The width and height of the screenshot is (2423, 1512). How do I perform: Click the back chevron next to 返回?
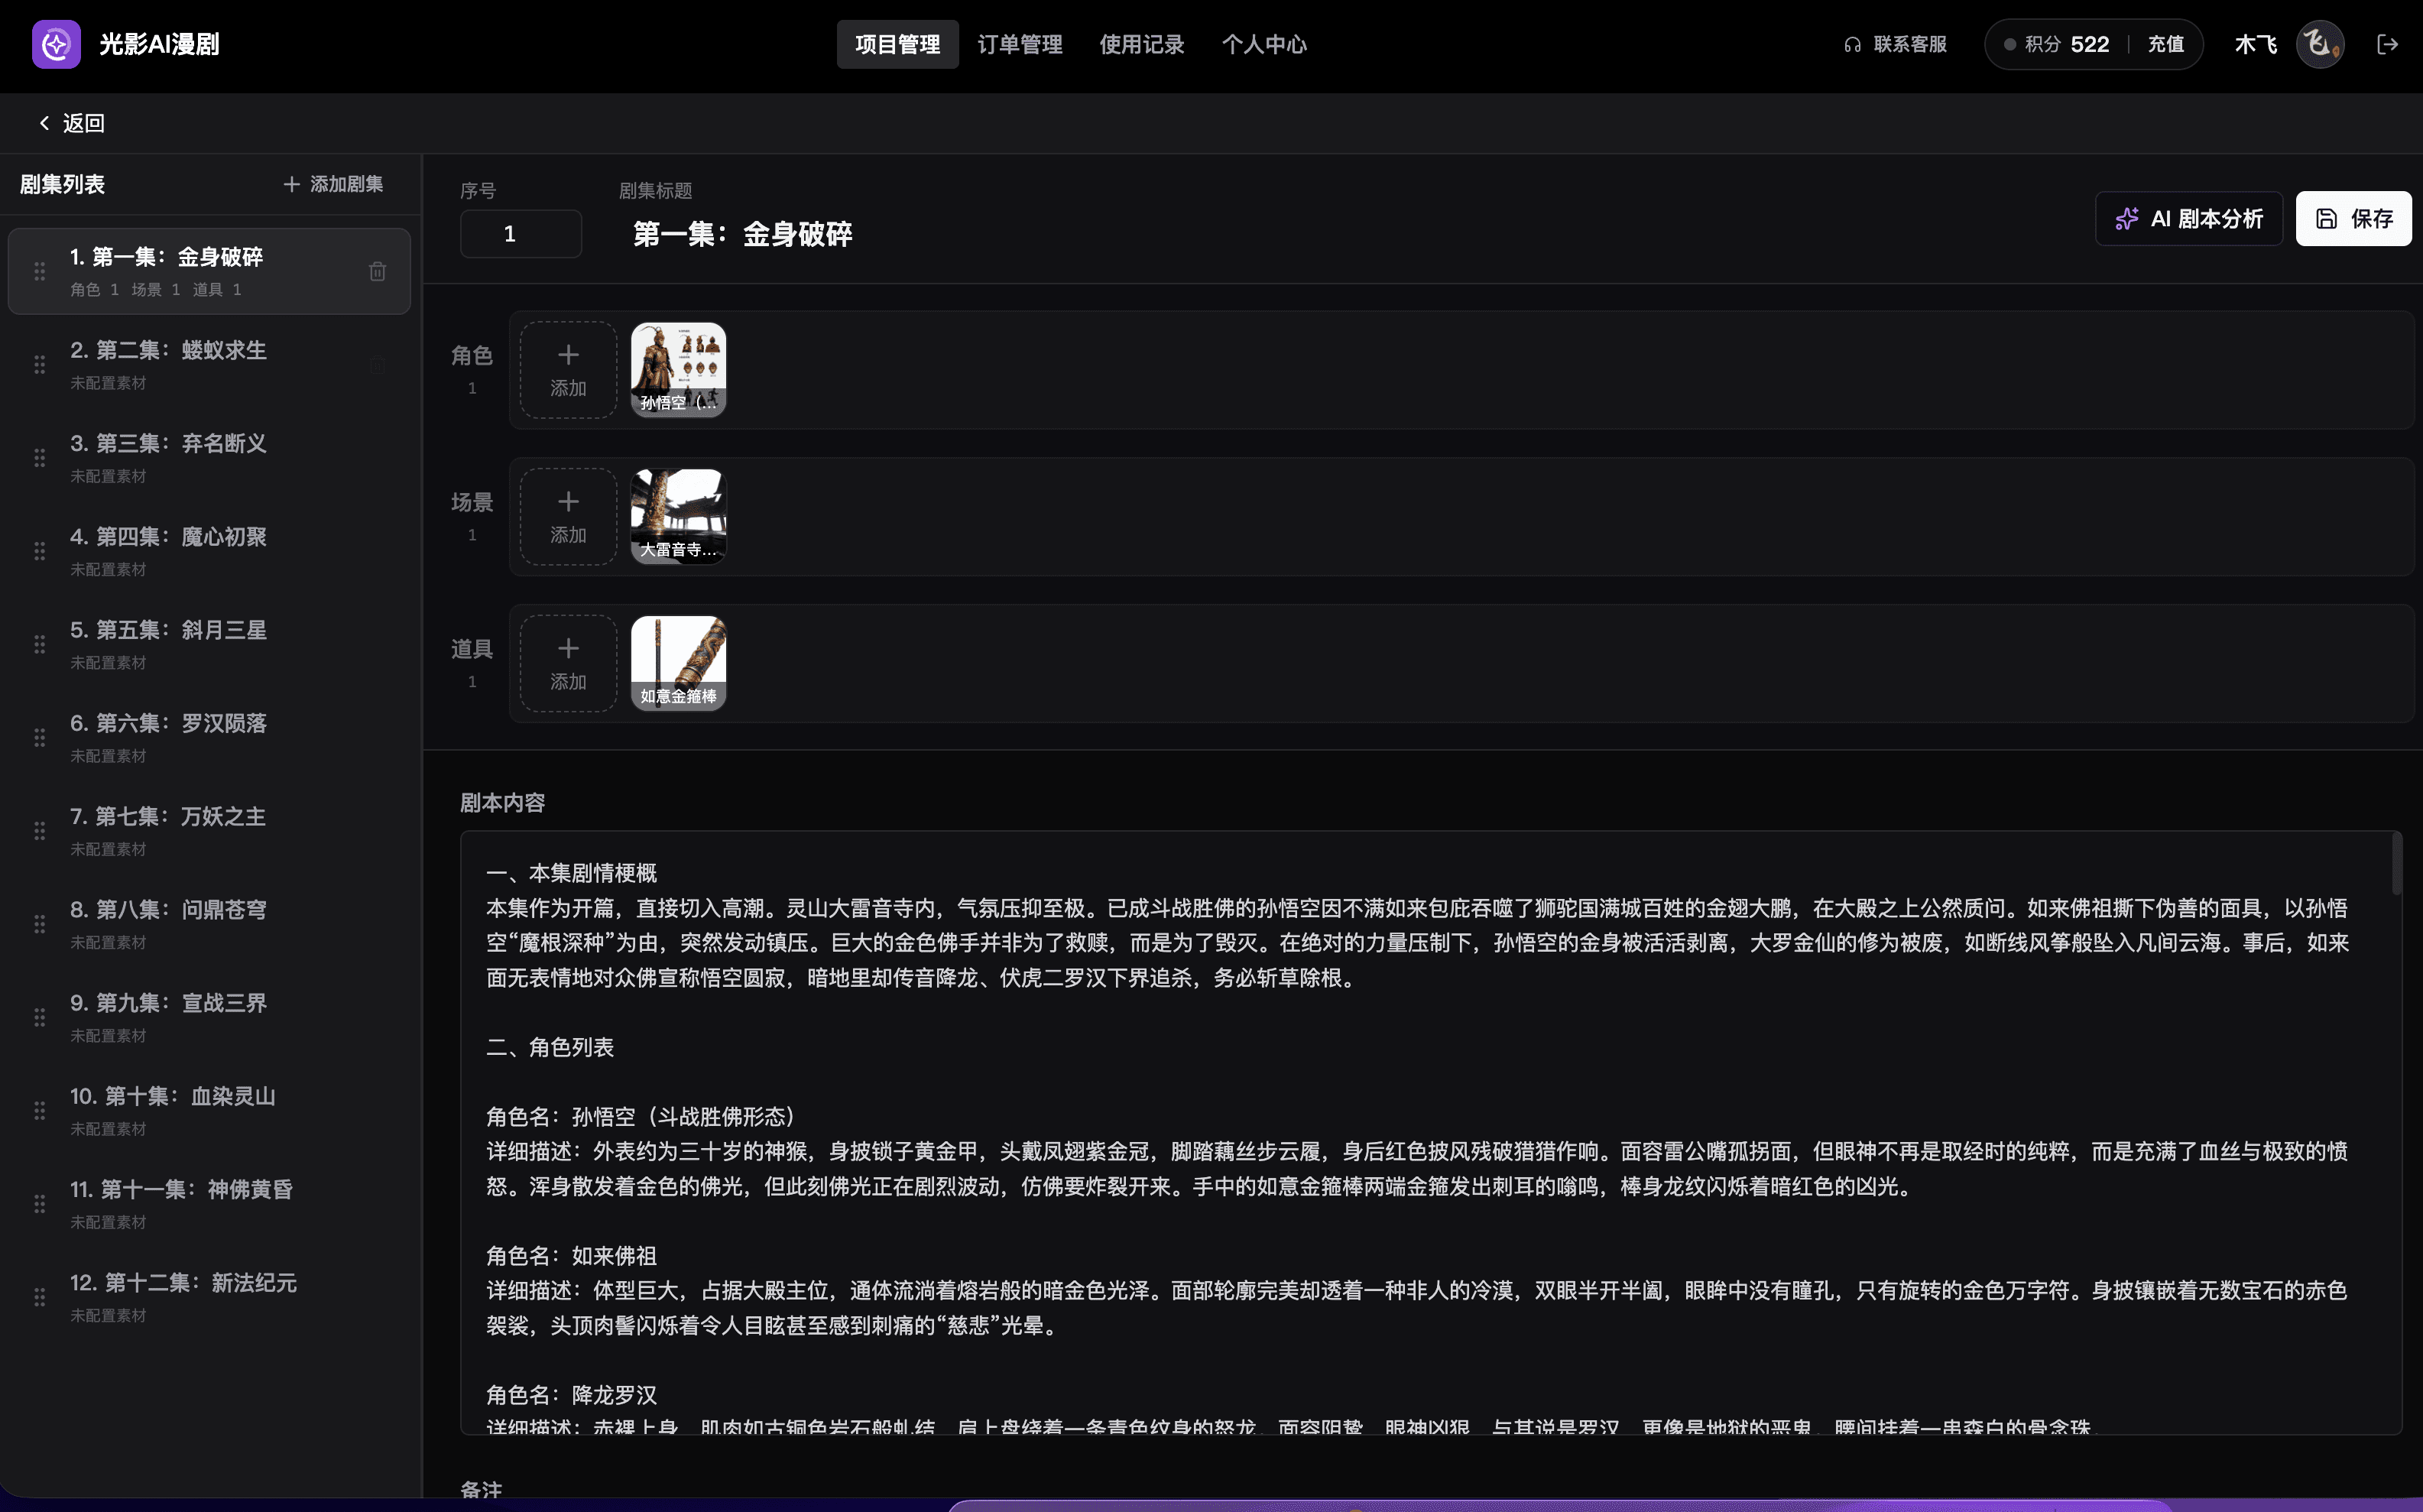[x=44, y=122]
